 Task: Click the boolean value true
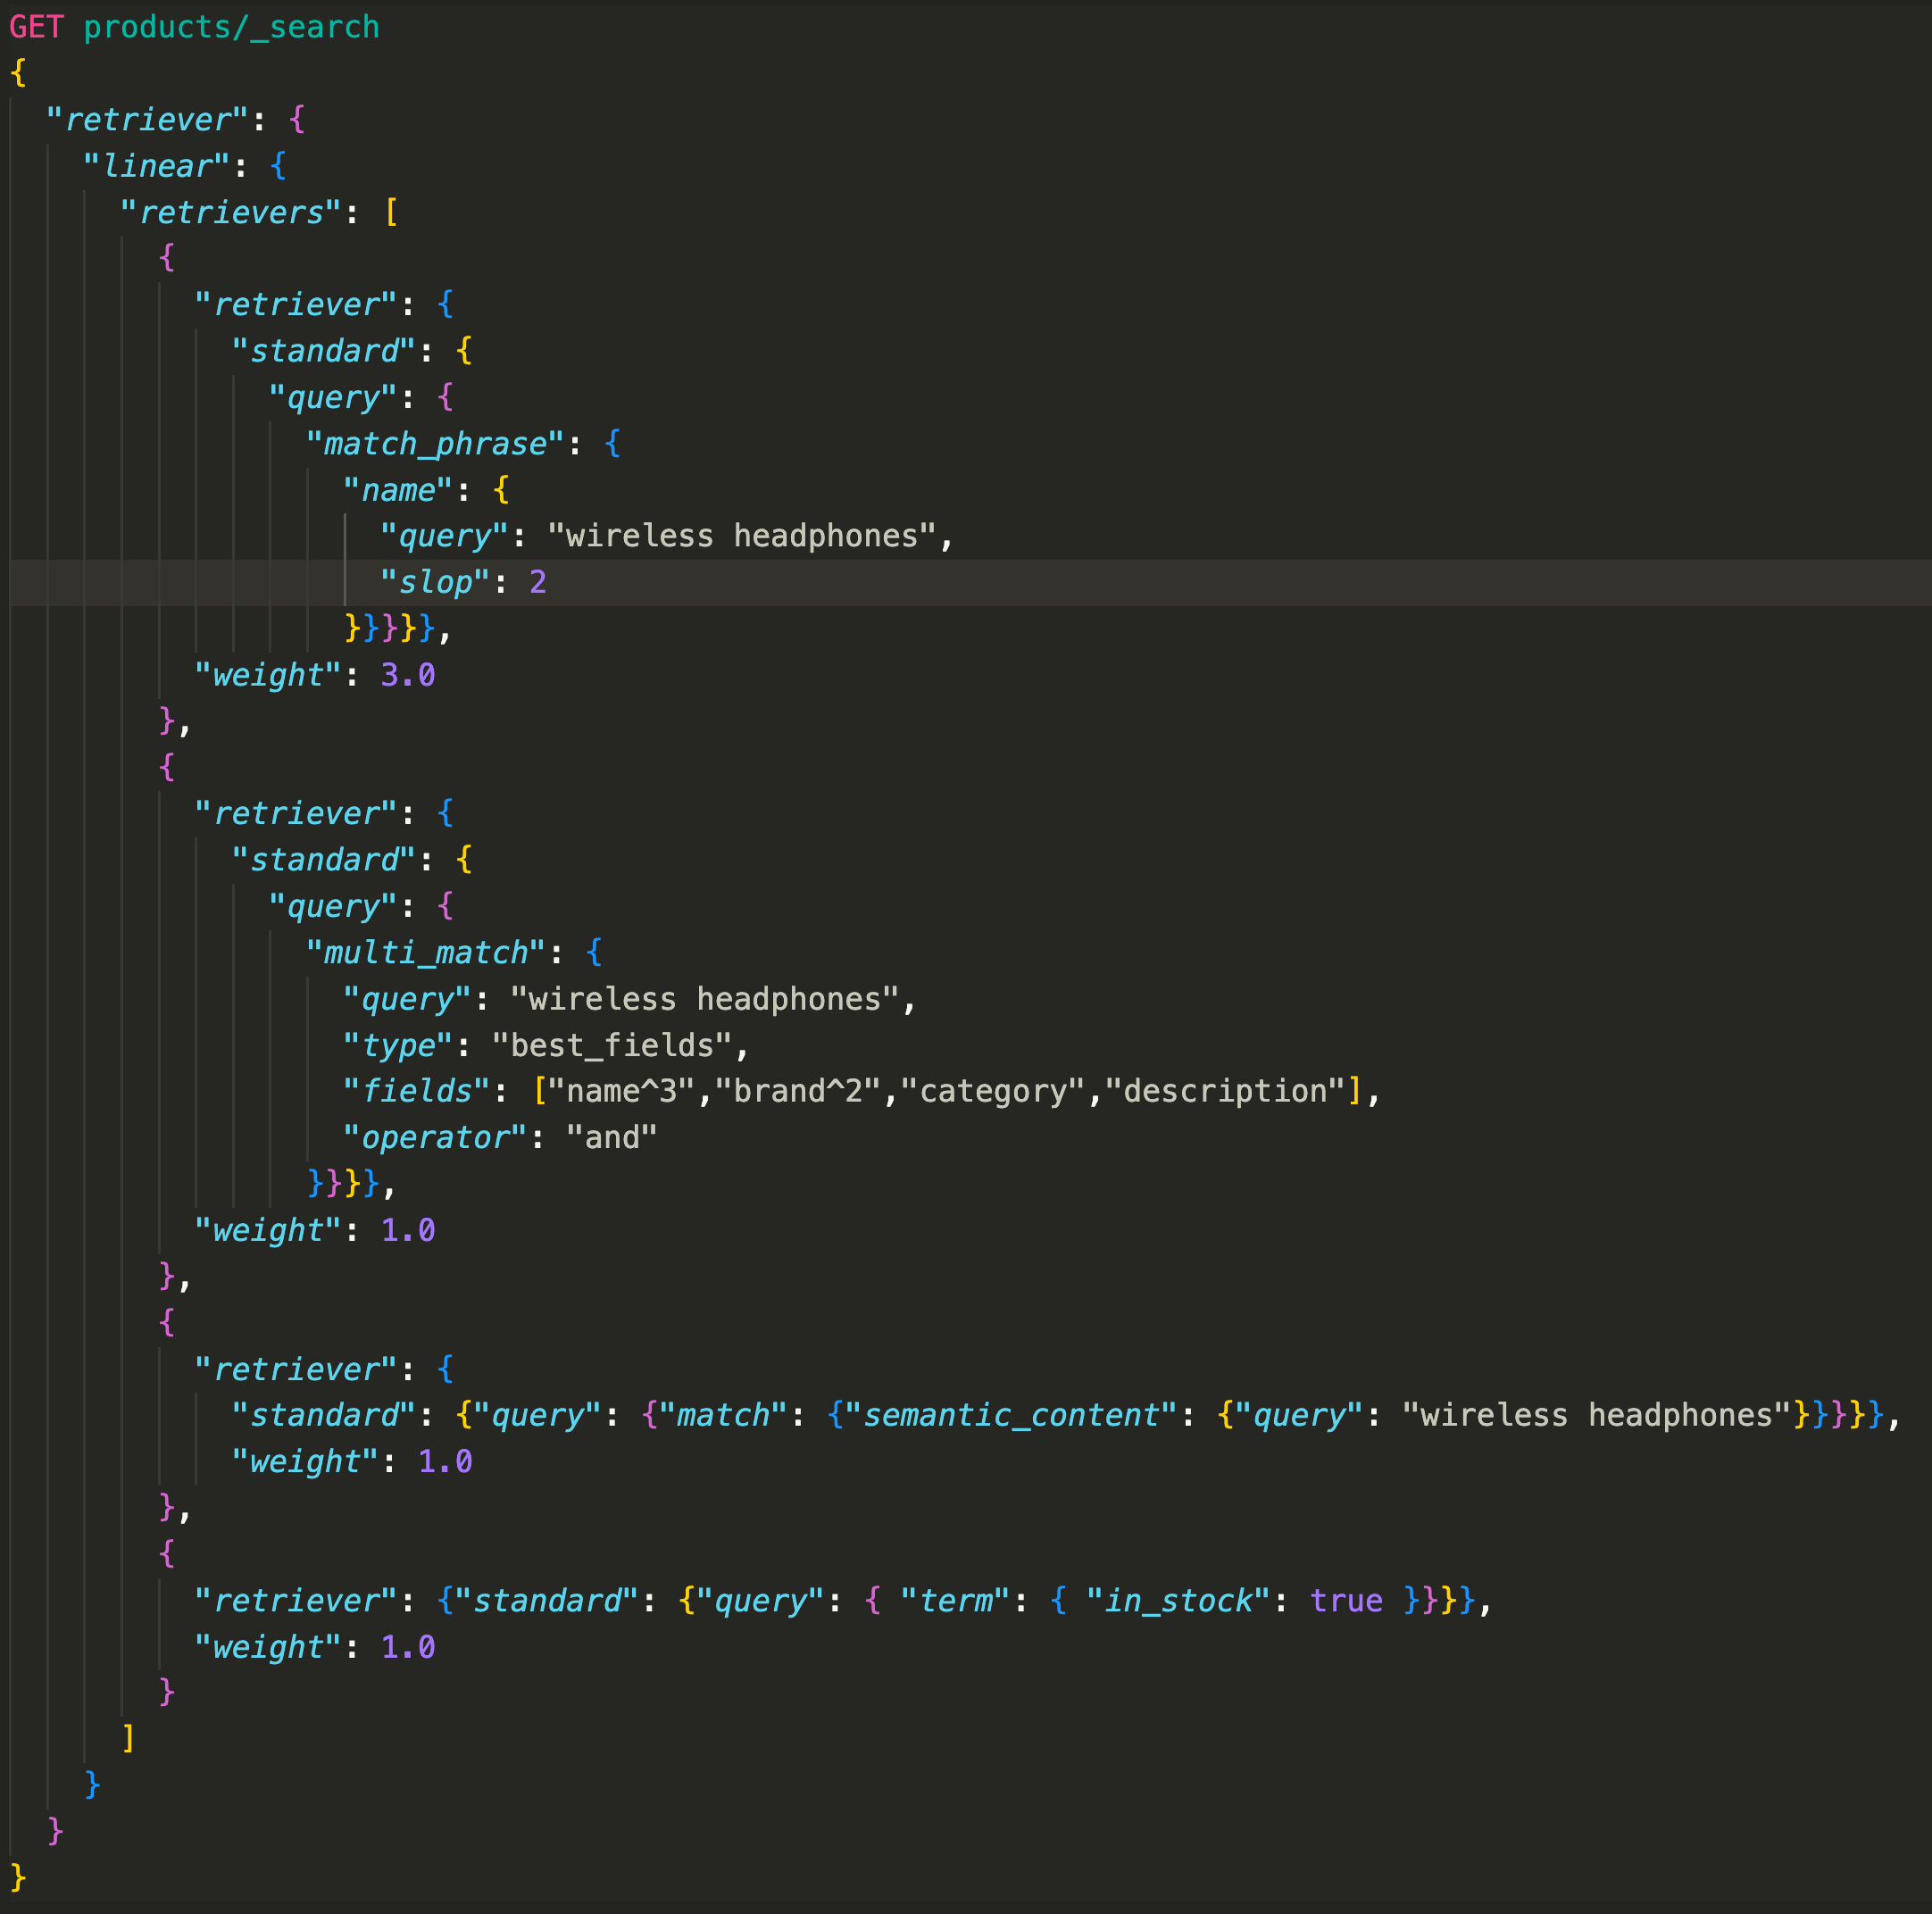(1346, 1600)
